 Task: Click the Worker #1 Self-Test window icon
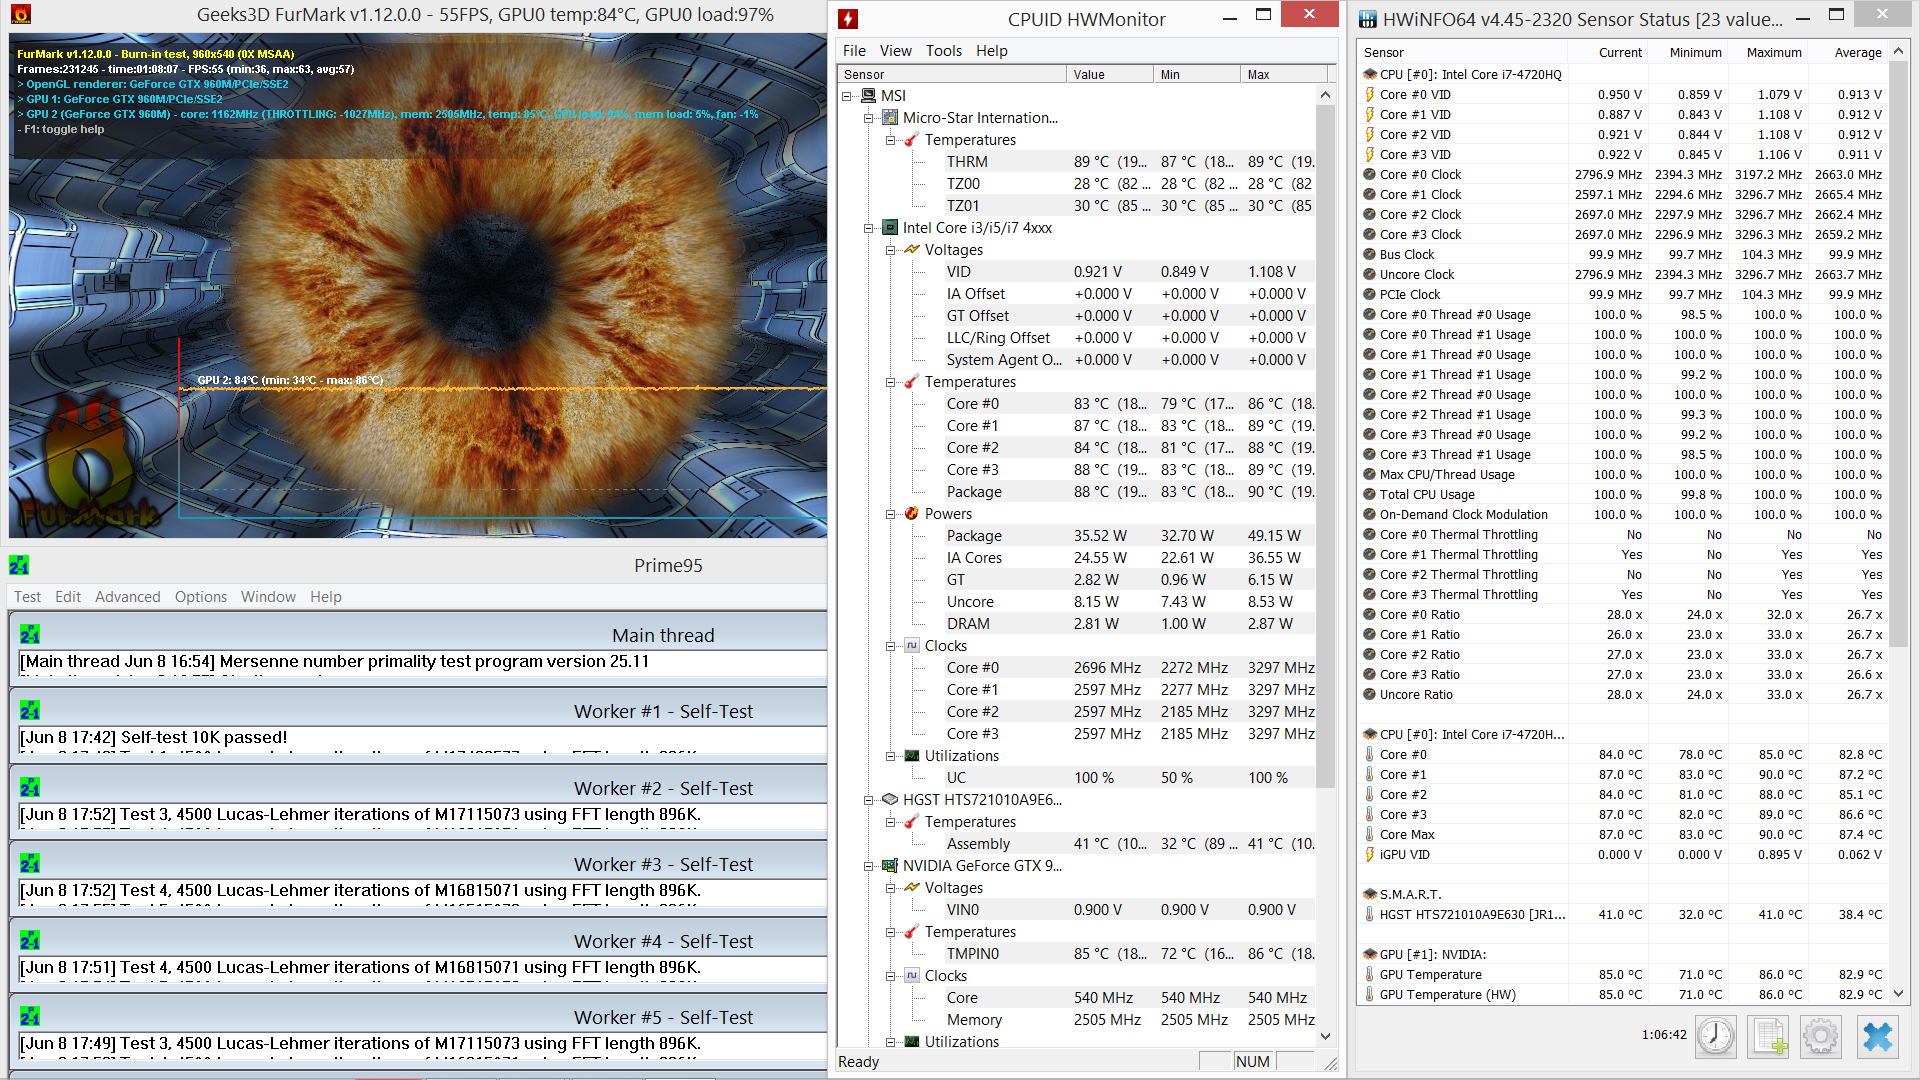pos(30,710)
